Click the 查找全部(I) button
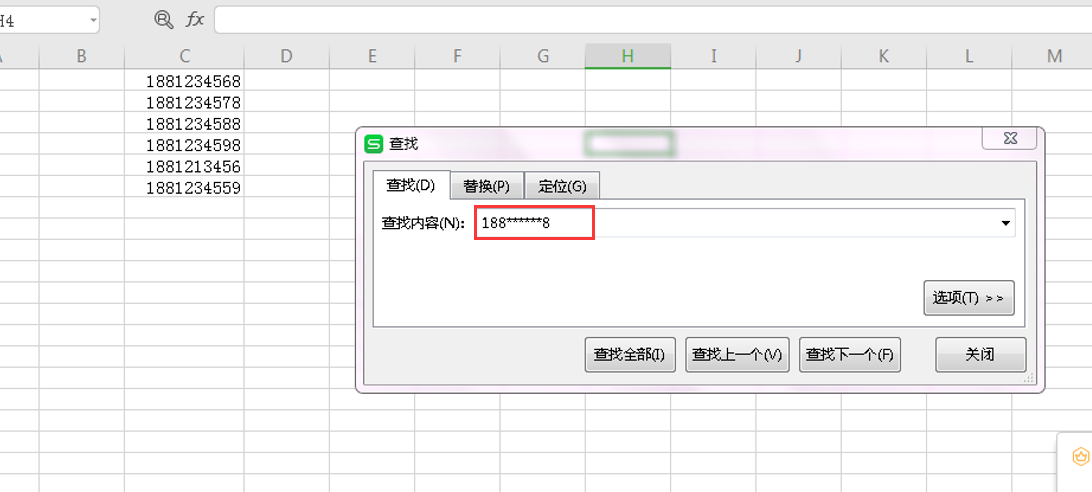This screenshot has width=1092, height=492. pyautogui.click(x=630, y=355)
